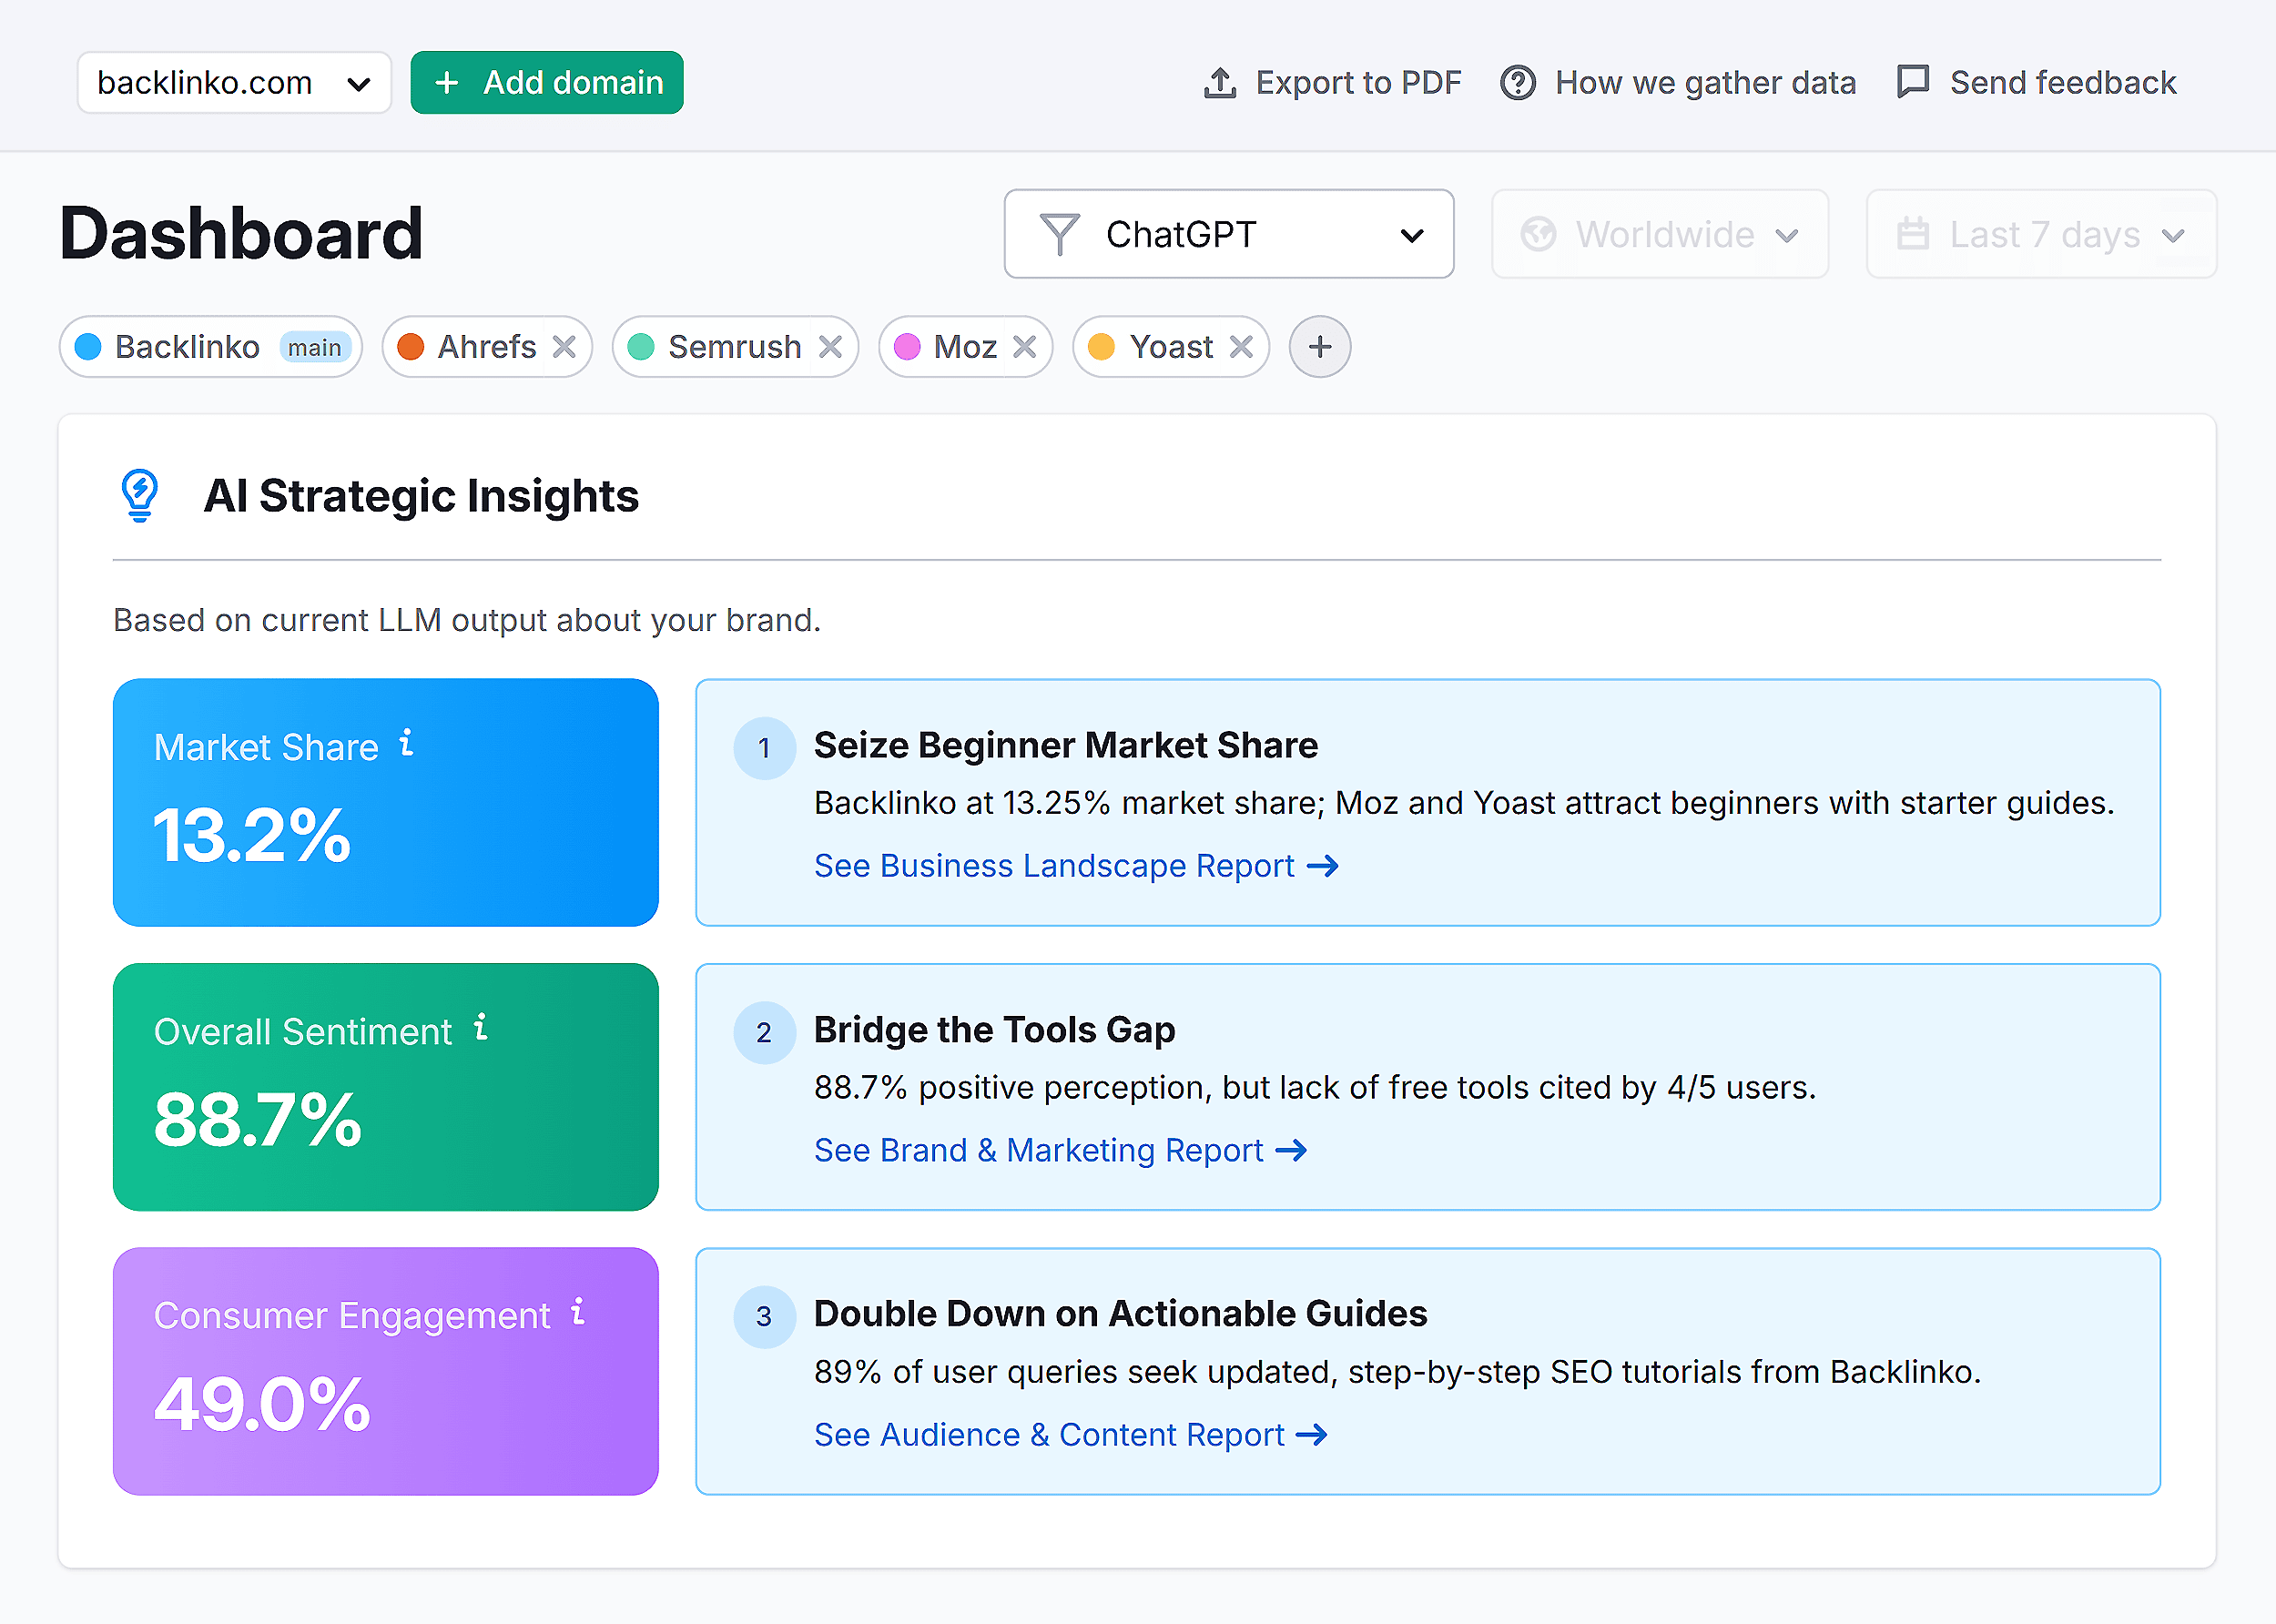This screenshot has height=1624, width=2276.
Task: Click the Seize Beginner Market Share heading
Action: click(x=1066, y=745)
